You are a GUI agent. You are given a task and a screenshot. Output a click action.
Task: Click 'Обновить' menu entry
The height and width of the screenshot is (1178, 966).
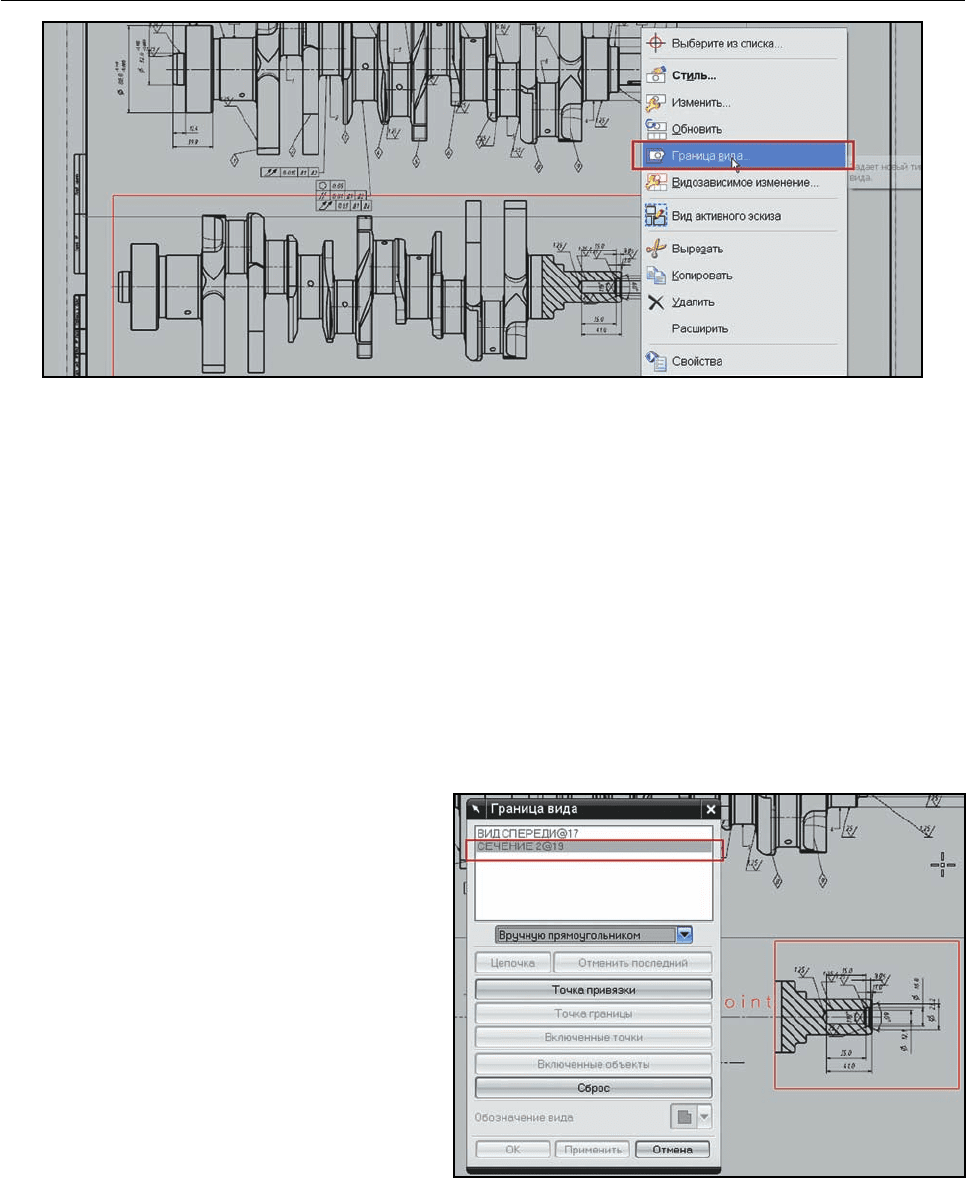tap(744, 129)
